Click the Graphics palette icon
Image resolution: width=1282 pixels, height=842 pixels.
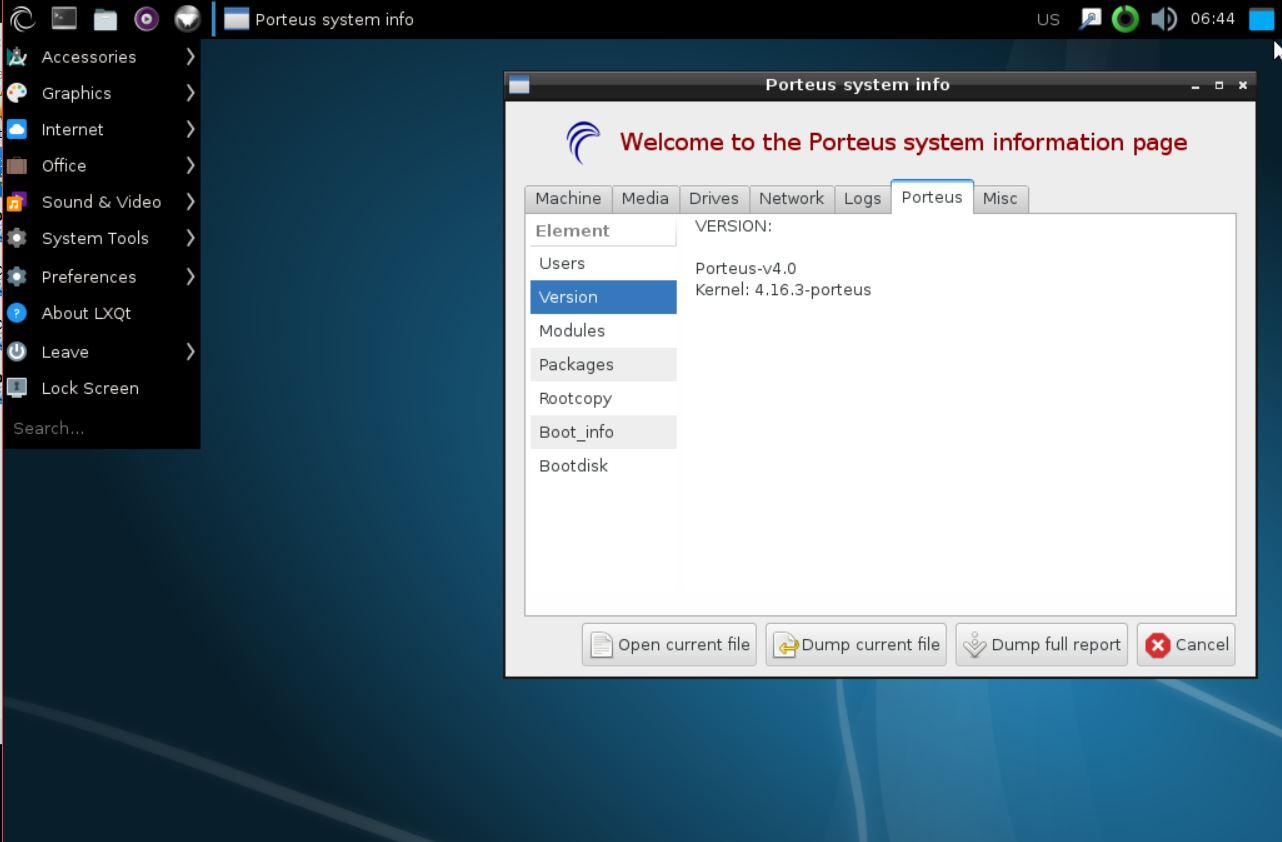point(16,93)
